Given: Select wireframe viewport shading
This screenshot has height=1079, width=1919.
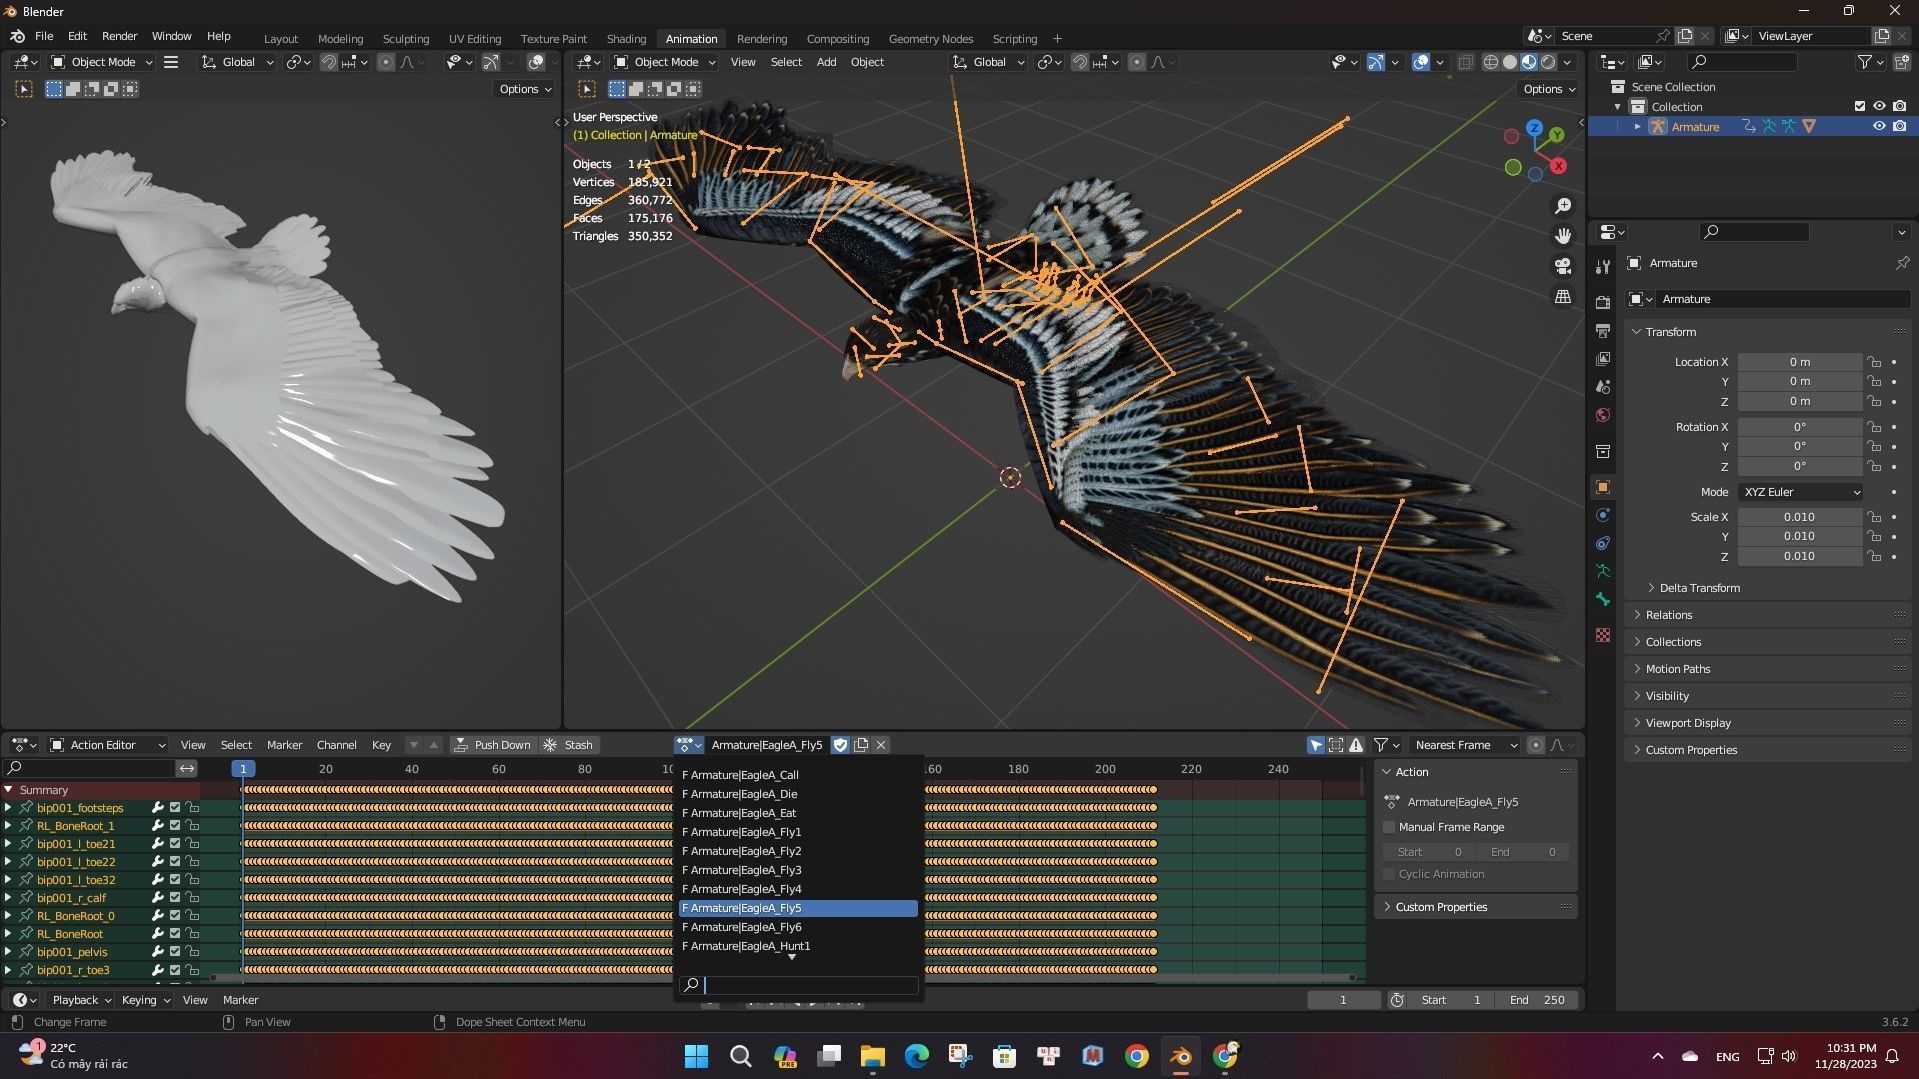Looking at the screenshot, I should coord(1490,62).
